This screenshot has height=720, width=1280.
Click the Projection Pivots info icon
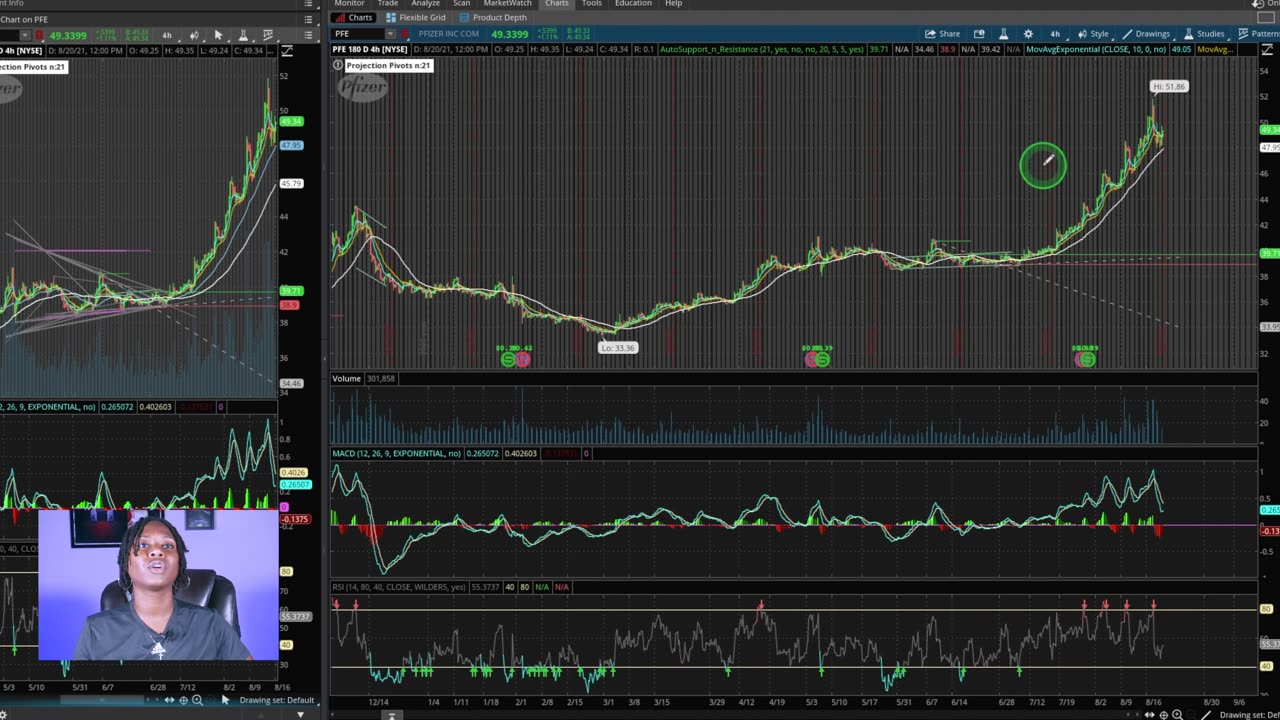[x=338, y=65]
